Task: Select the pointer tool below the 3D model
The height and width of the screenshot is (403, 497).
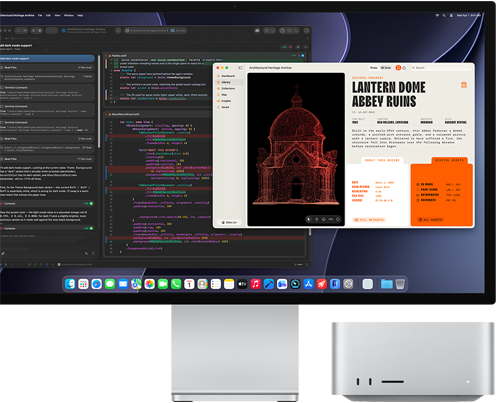Action: 309,219
